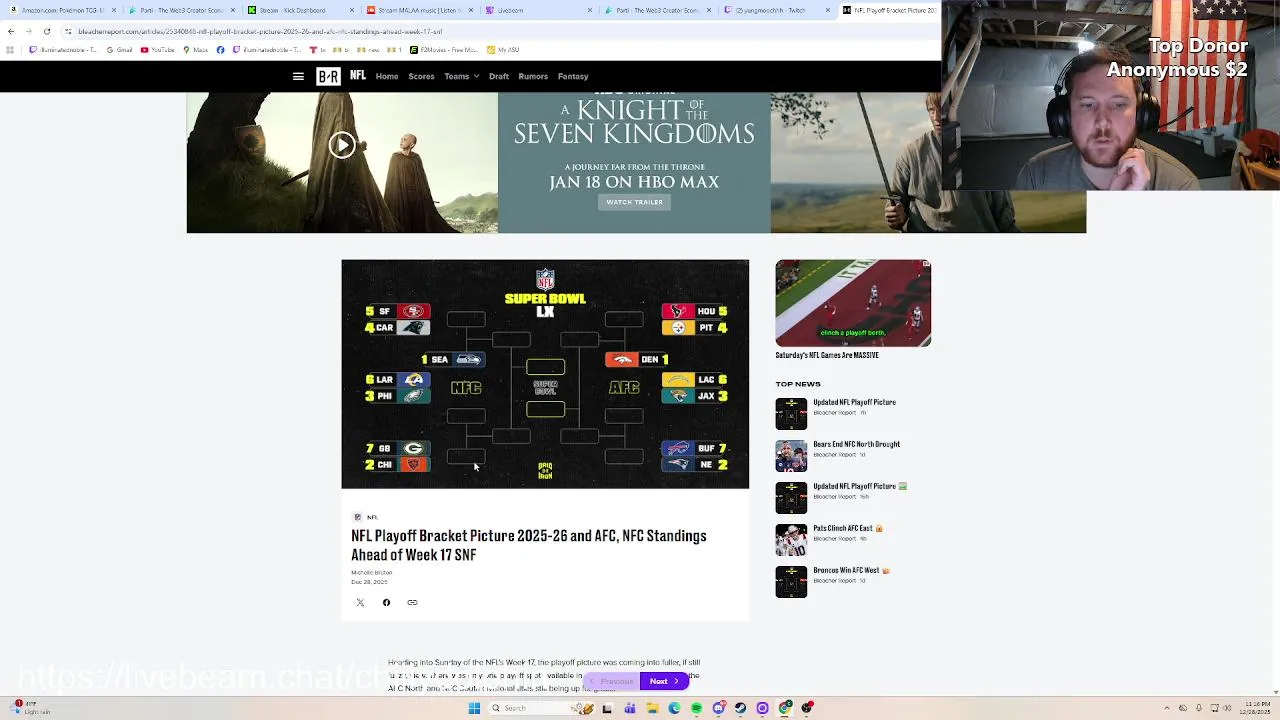Open the Windows Start menu
The height and width of the screenshot is (720, 1280).
474,708
